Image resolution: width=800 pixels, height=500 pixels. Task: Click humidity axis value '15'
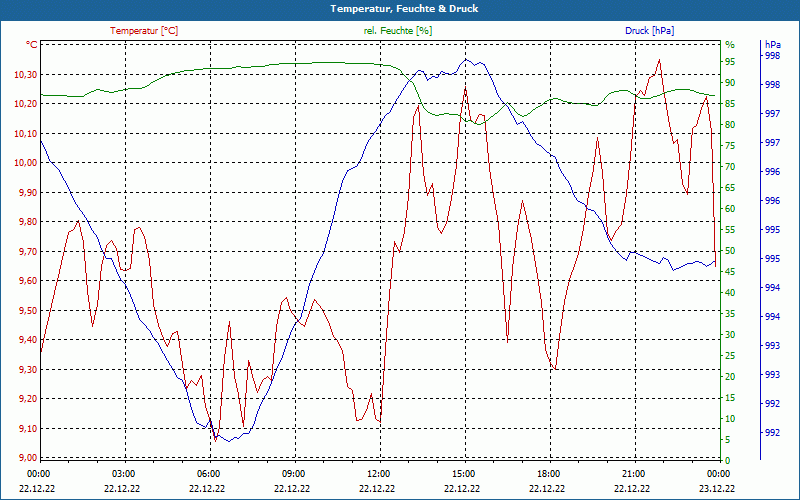[x=730, y=397]
